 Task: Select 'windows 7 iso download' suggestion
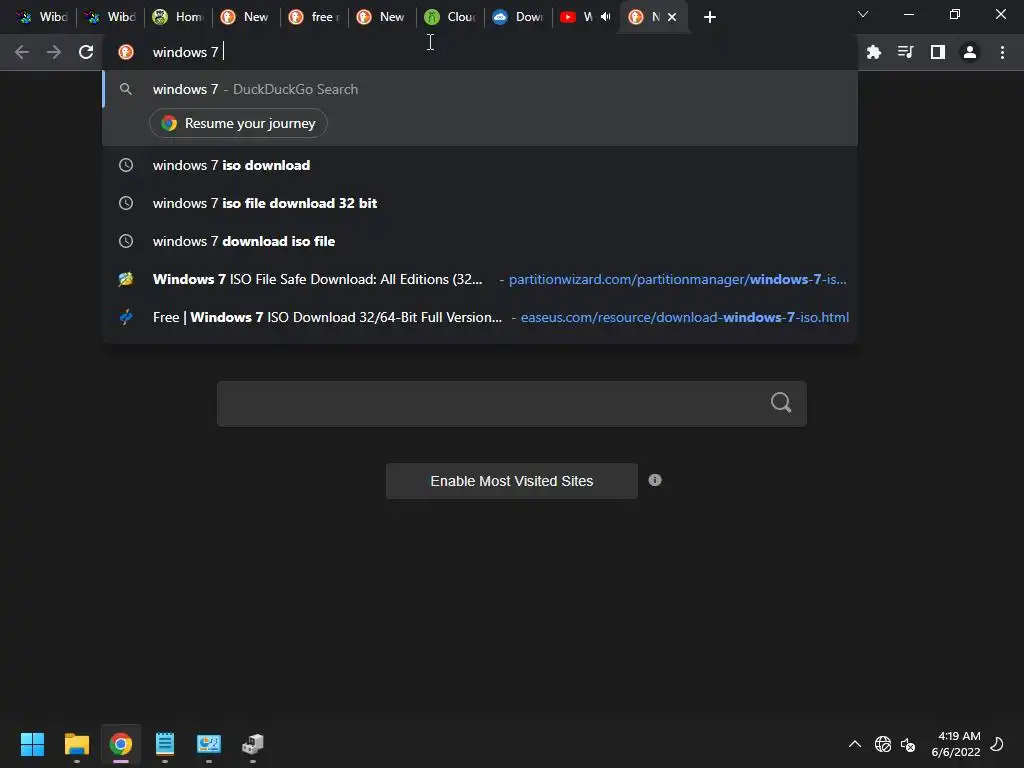[x=480, y=165]
